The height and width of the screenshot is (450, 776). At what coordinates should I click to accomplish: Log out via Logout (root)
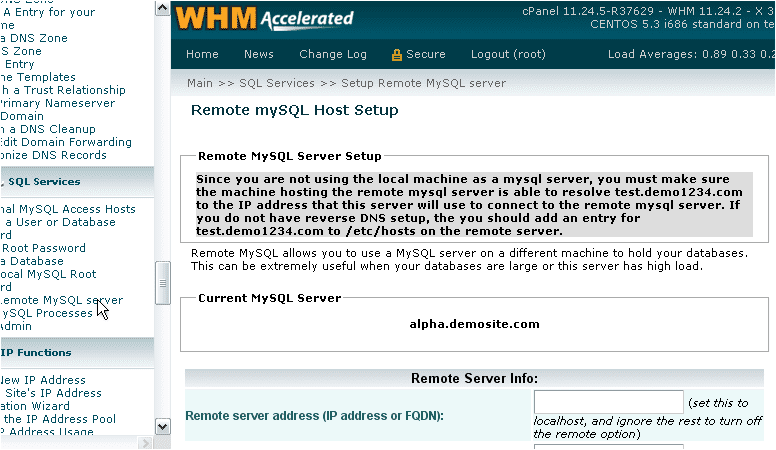point(508,54)
